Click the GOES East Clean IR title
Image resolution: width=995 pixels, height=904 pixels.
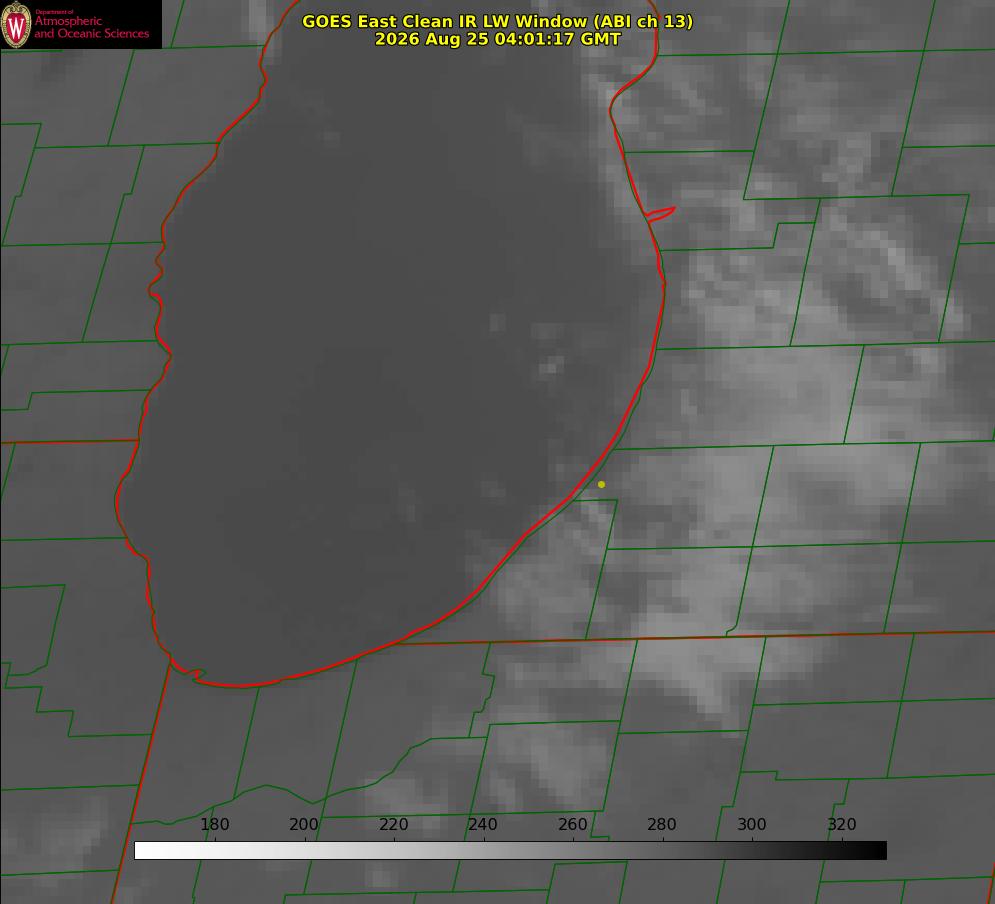(x=497, y=21)
